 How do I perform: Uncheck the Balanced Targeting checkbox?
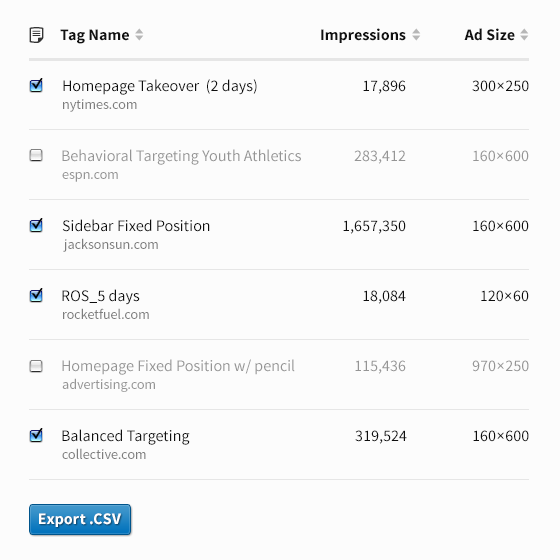click(x=36, y=435)
